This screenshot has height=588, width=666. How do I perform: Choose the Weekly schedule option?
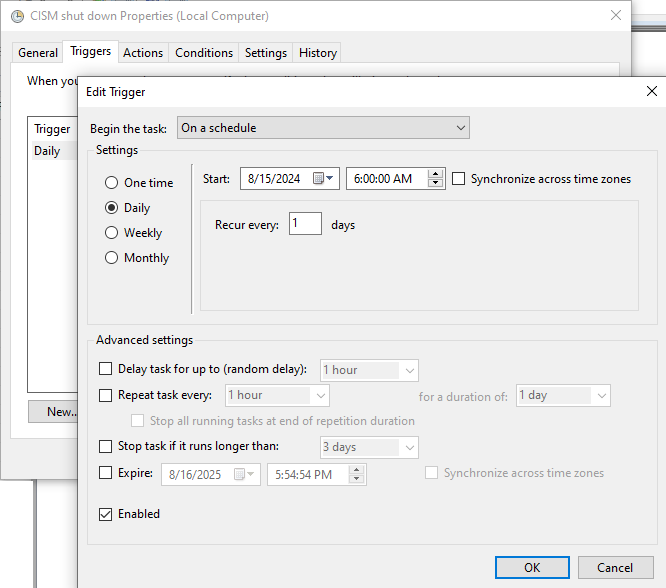point(112,233)
